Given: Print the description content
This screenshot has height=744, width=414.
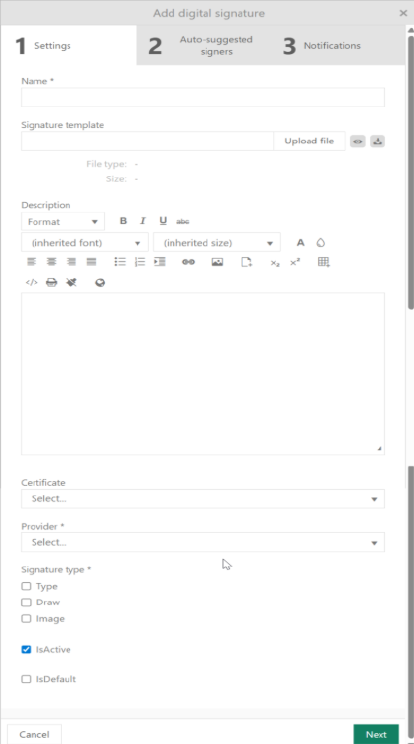Looking at the screenshot, I should (x=51, y=282).
